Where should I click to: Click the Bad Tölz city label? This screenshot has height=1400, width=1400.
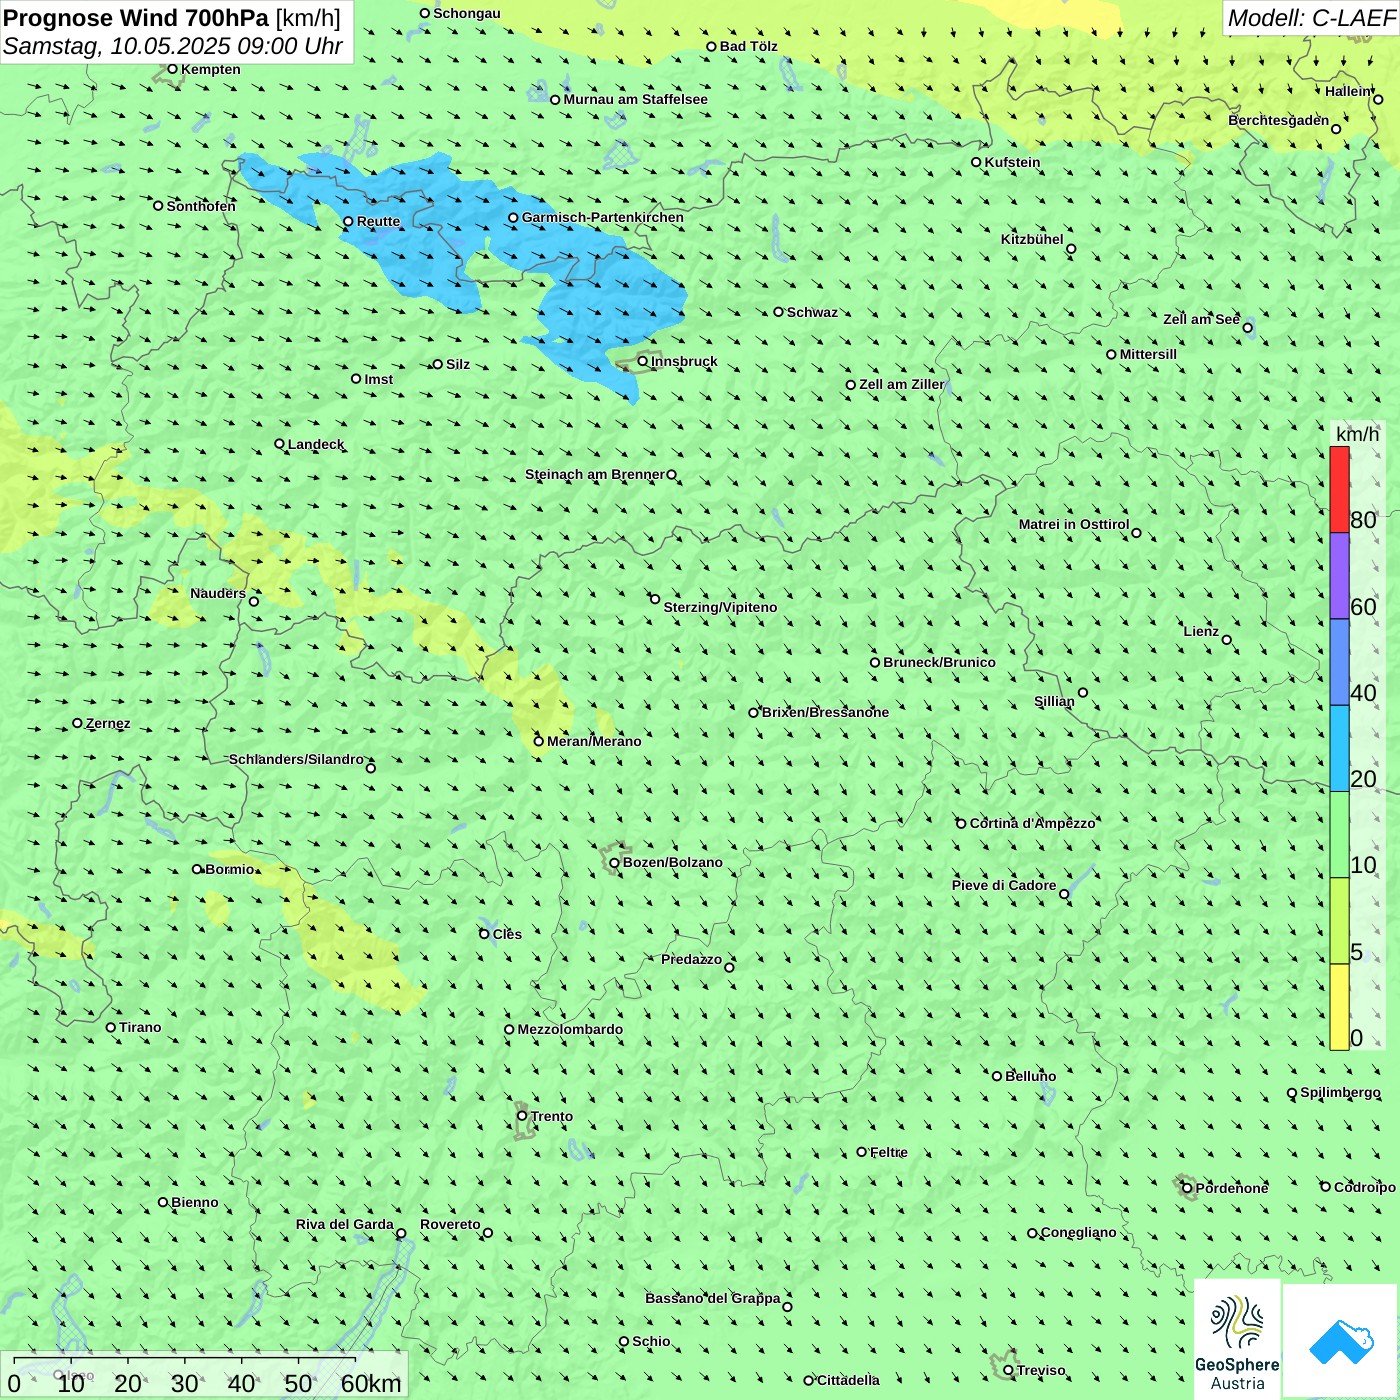coord(748,46)
